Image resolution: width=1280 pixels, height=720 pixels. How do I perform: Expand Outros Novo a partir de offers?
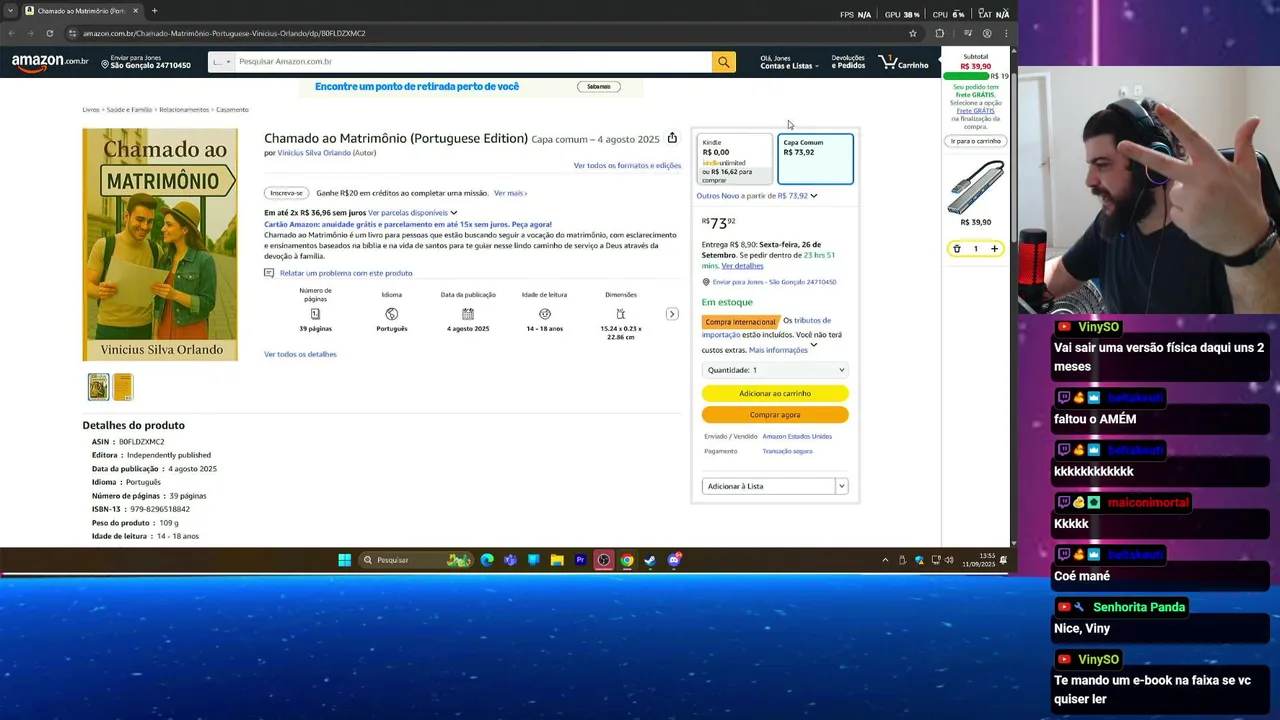[757, 196]
